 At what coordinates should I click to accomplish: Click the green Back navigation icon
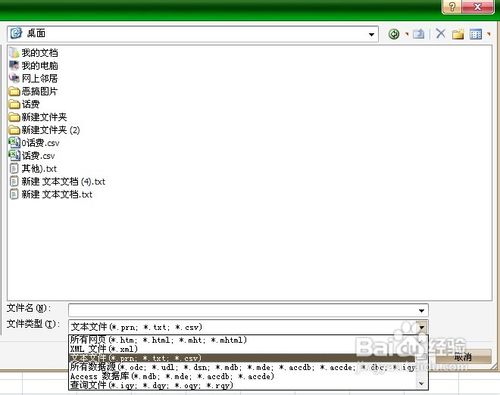pyautogui.click(x=394, y=34)
